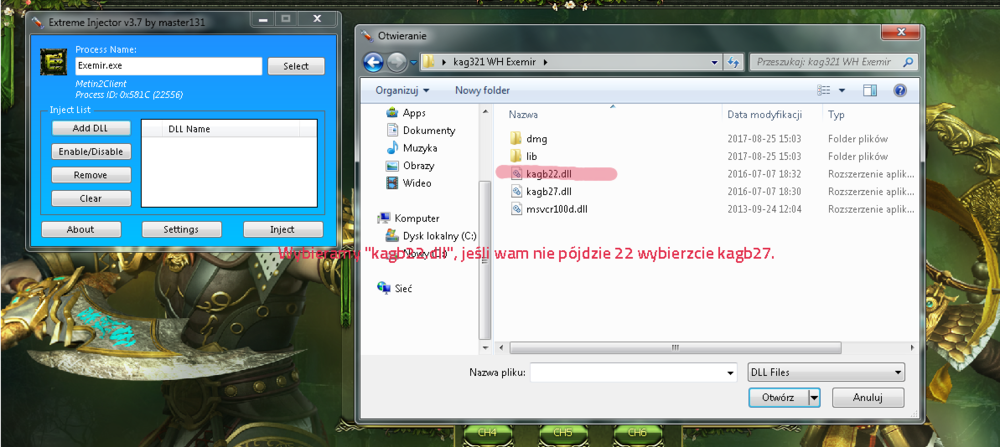Select Muzyka library
This screenshot has width=1000, height=447.
point(412,148)
